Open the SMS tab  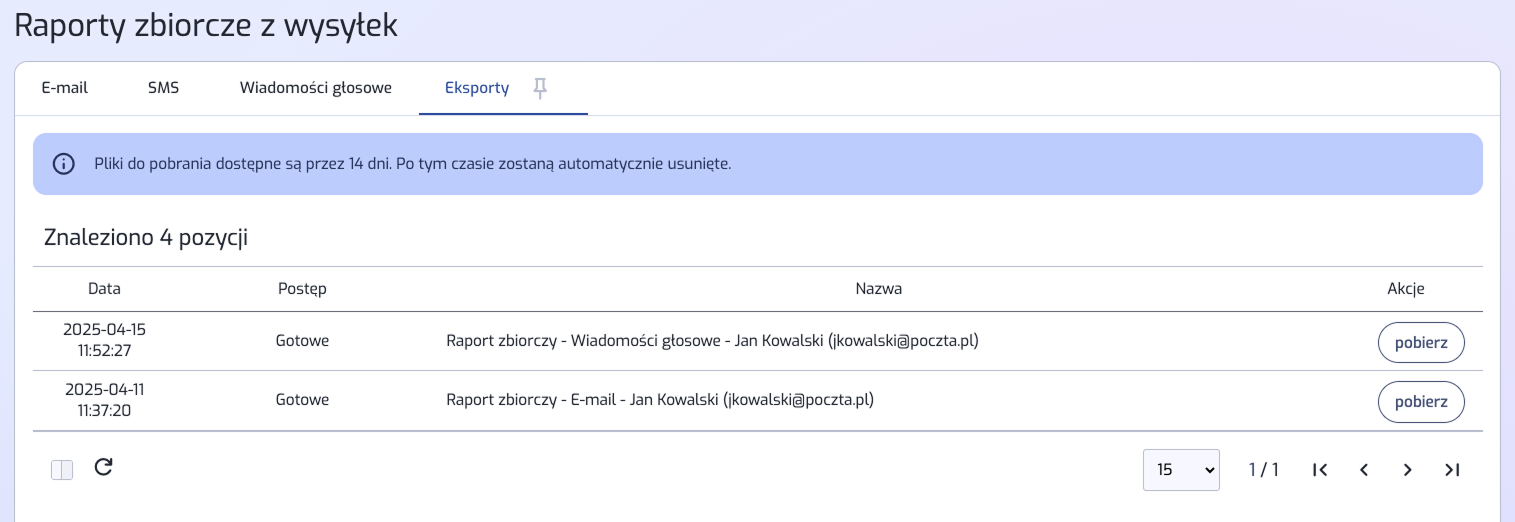(x=163, y=88)
